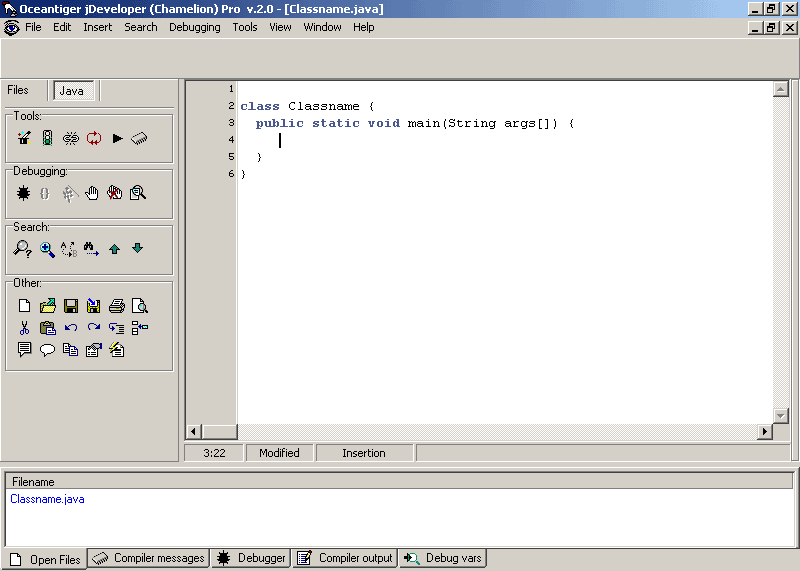Click the printer icon
The image size is (800, 571).
pos(117,306)
